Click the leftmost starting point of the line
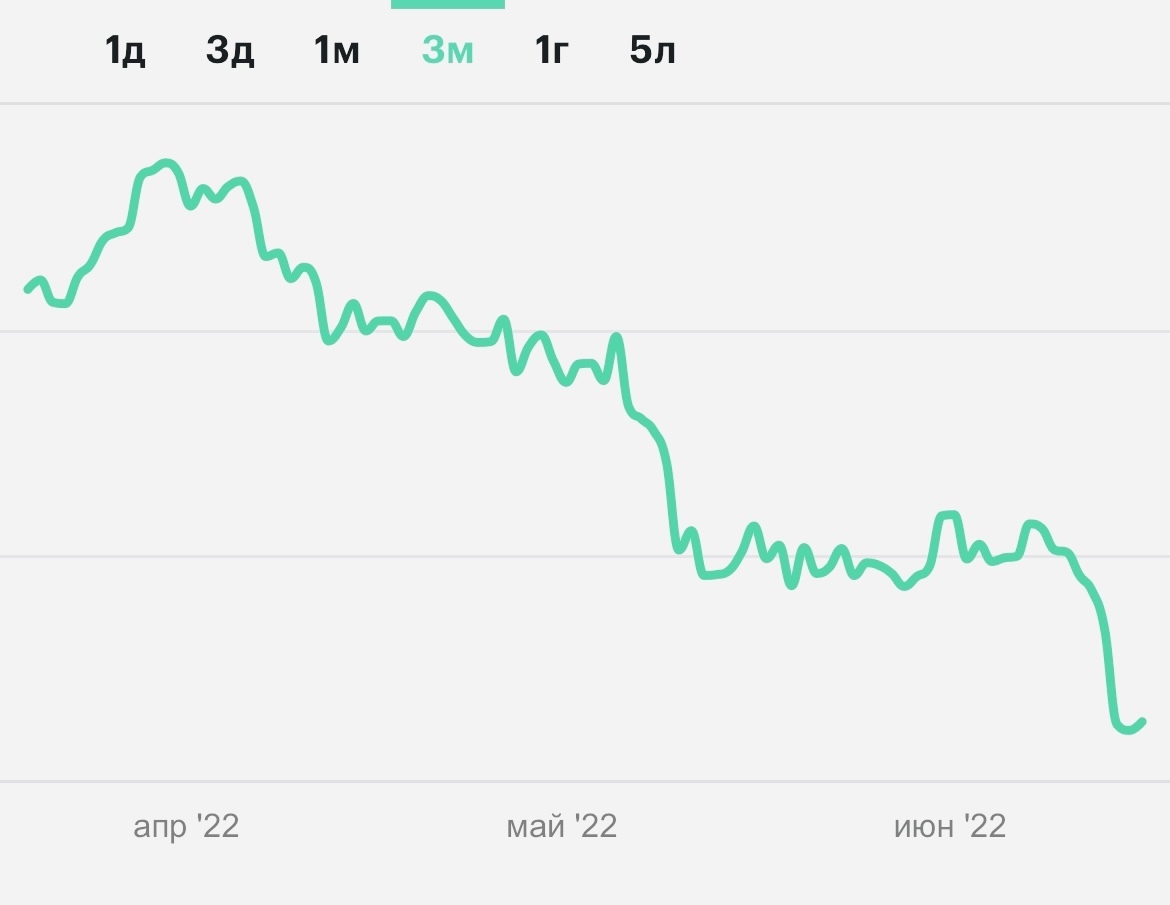 [x=28, y=289]
